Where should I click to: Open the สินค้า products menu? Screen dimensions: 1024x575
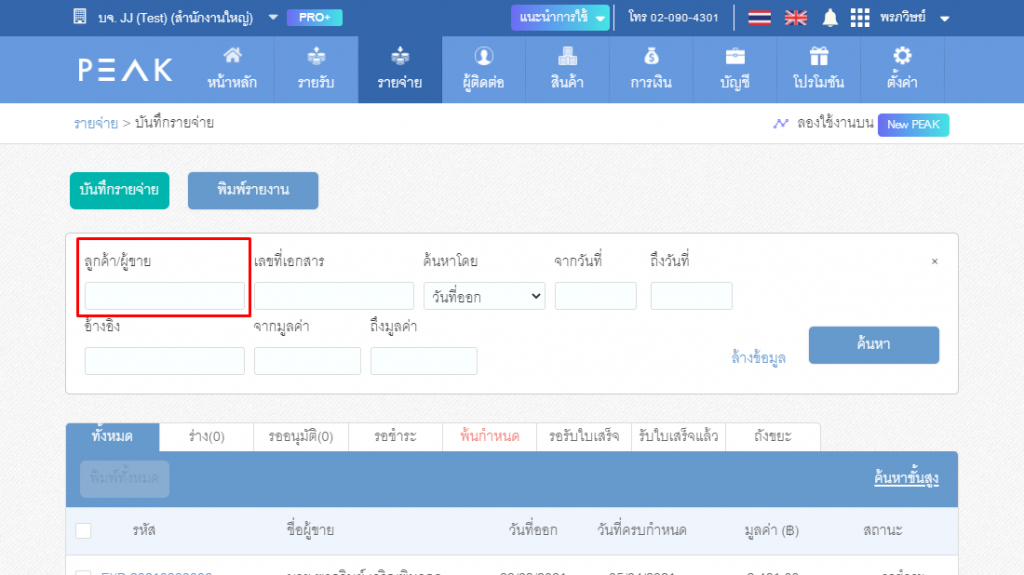point(567,69)
